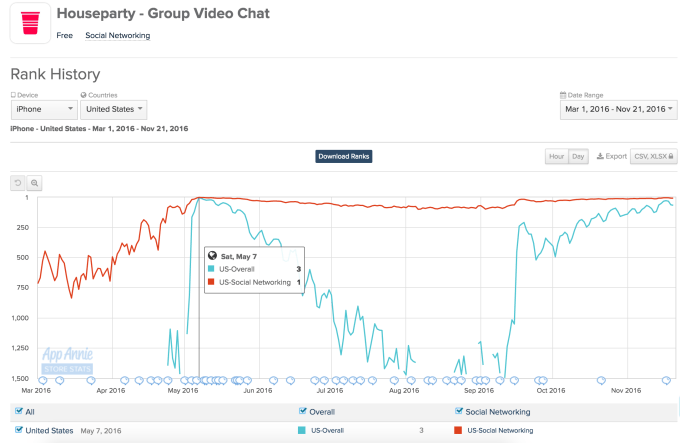Uncheck the All checkbox
The height and width of the screenshot is (443, 680).
tap(17, 411)
